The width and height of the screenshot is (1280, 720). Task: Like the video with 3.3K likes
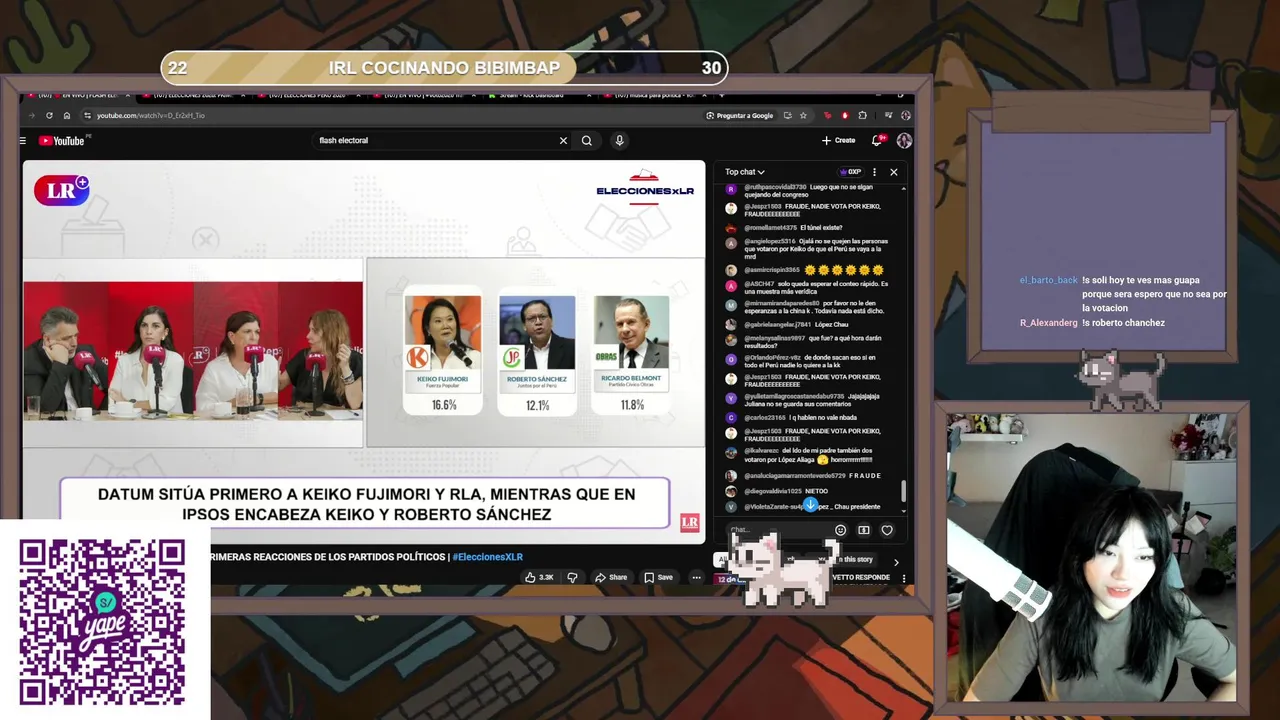click(539, 577)
